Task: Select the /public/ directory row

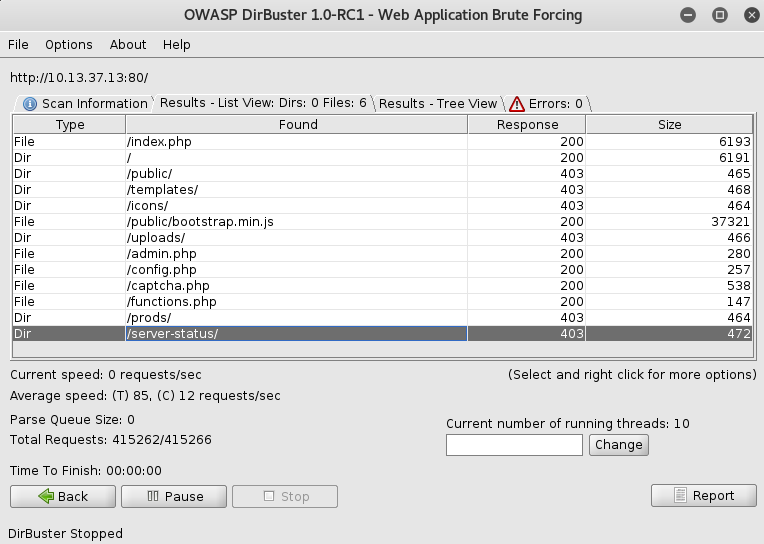Action: (x=382, y=174)
